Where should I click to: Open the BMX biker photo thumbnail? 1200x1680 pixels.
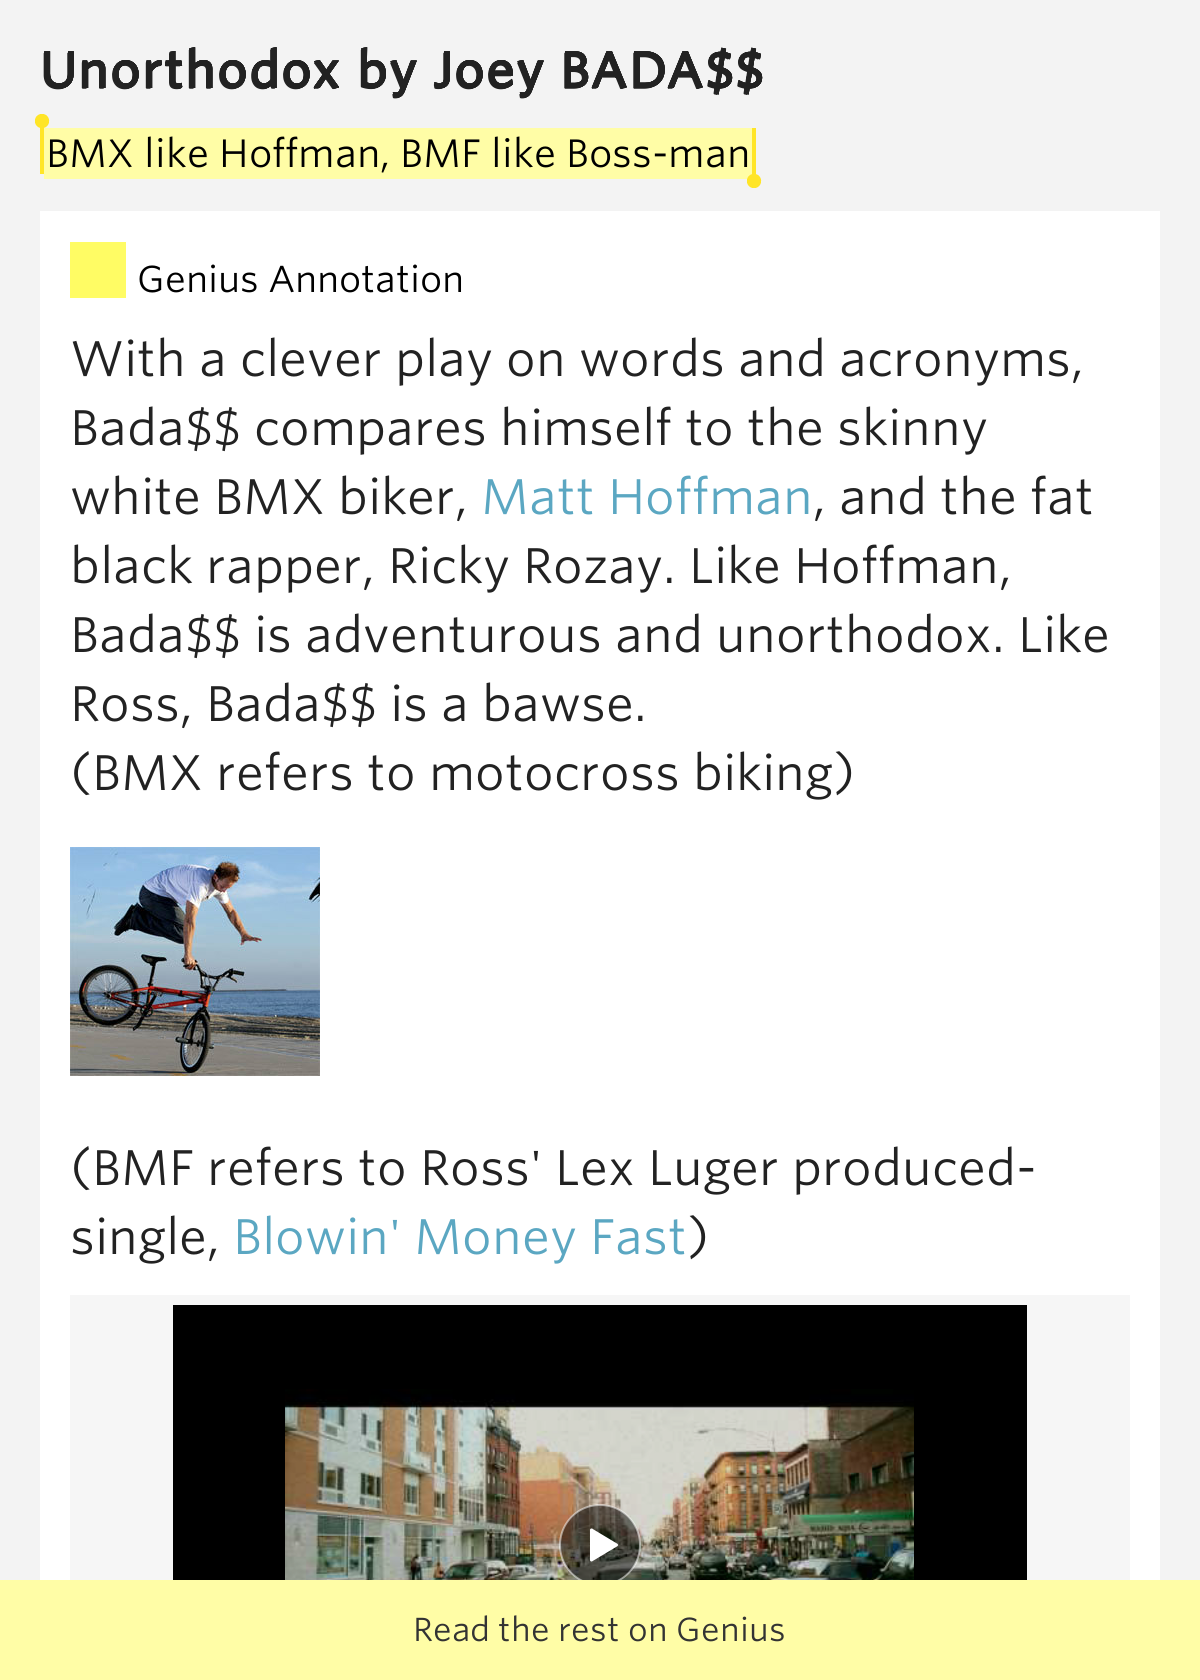click(195, 961)
